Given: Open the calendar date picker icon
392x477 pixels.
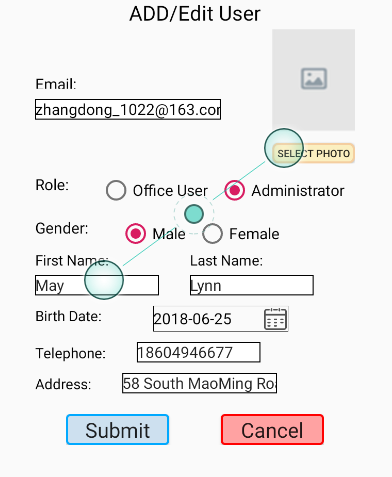Looking at the screenshot, I should 275,319.
